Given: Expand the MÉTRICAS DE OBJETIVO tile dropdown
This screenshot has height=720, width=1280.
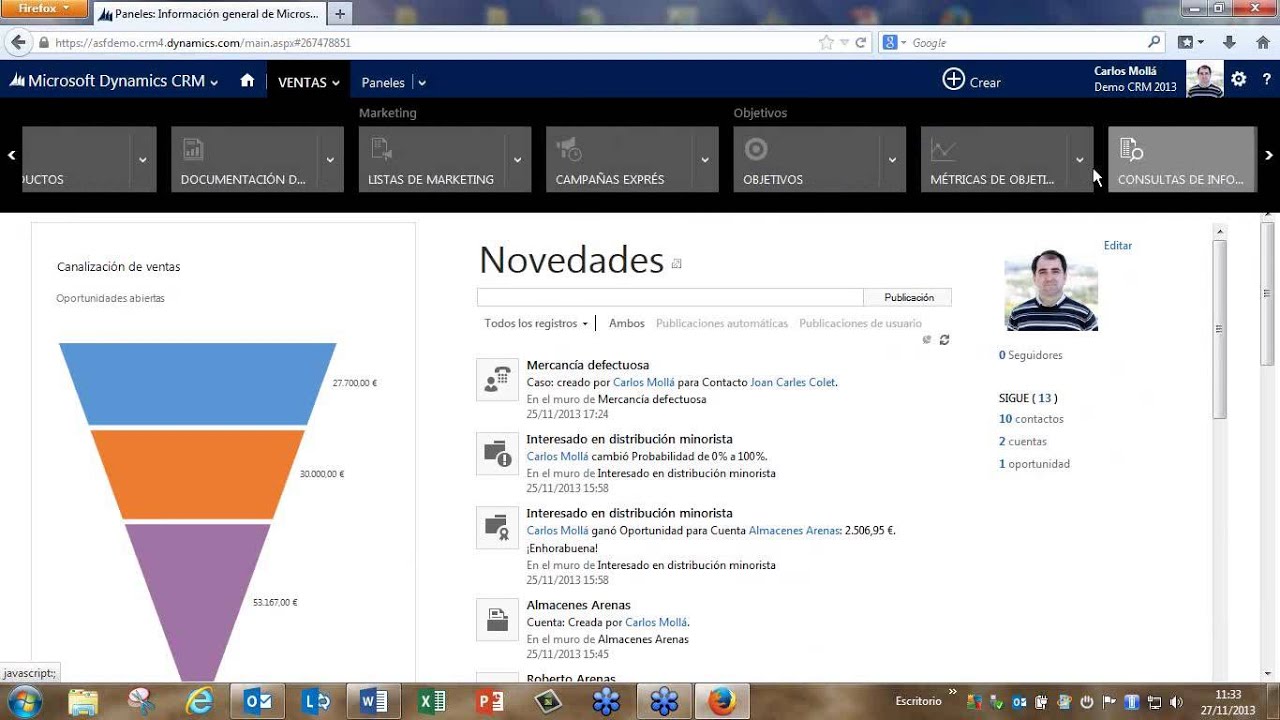Looking at the screenshot, I should coord(1080,159).
